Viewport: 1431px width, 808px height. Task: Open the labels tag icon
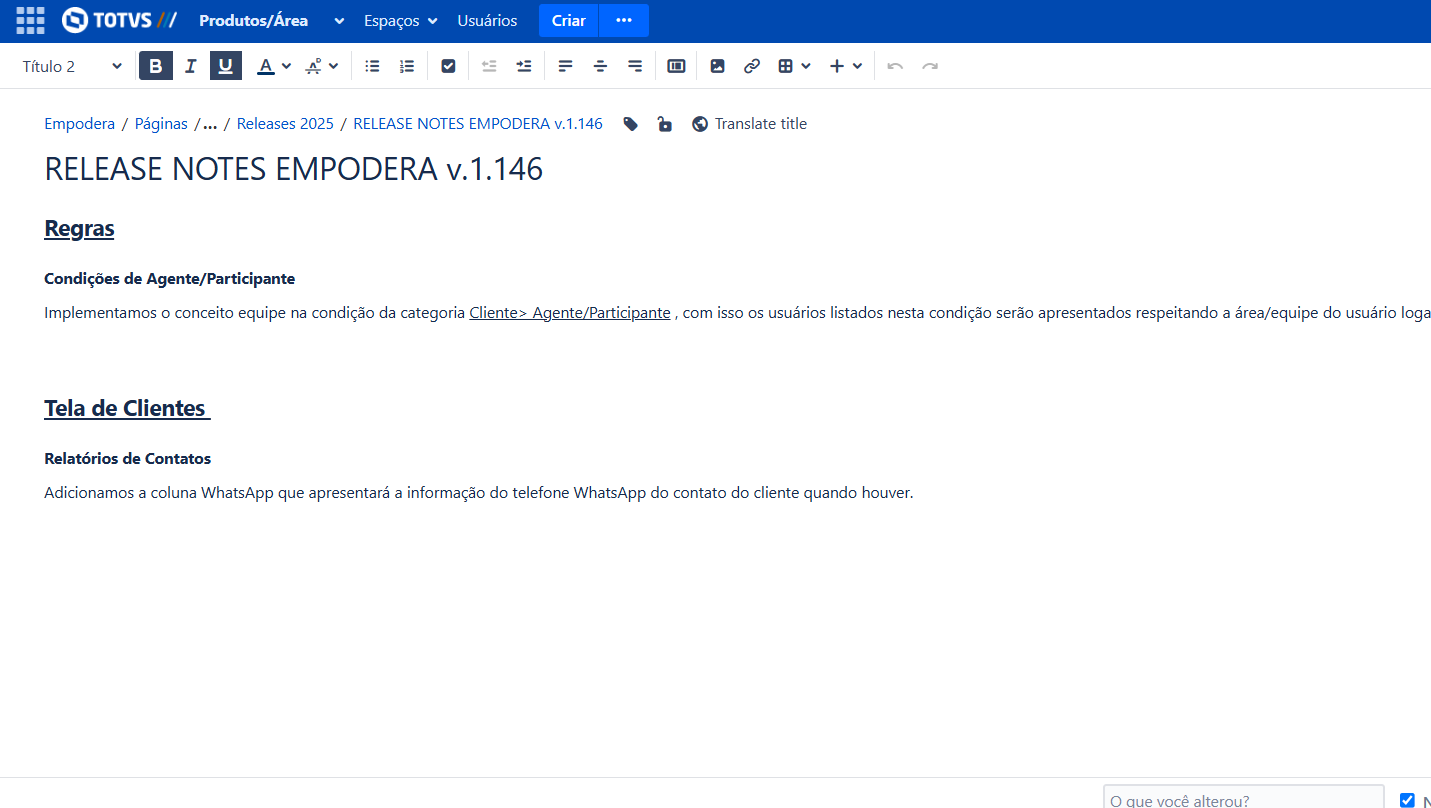[630, 124]
